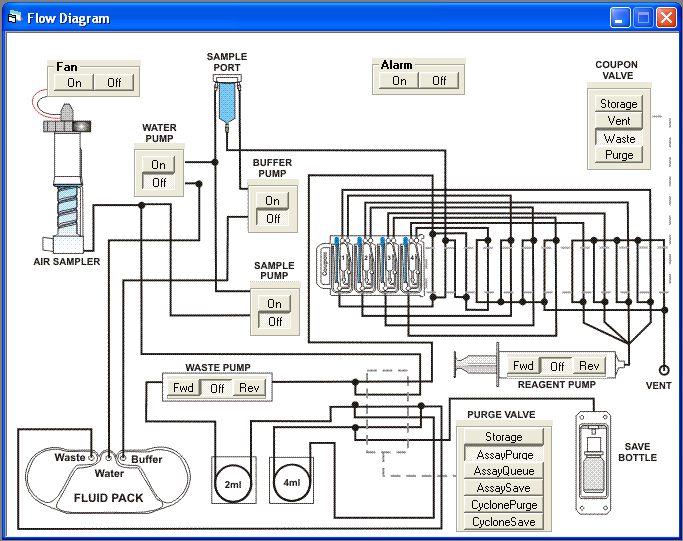Screen dimensions: 683x541
Task: Select Storage on Coupon Valve
Action: tap(619, 104)
